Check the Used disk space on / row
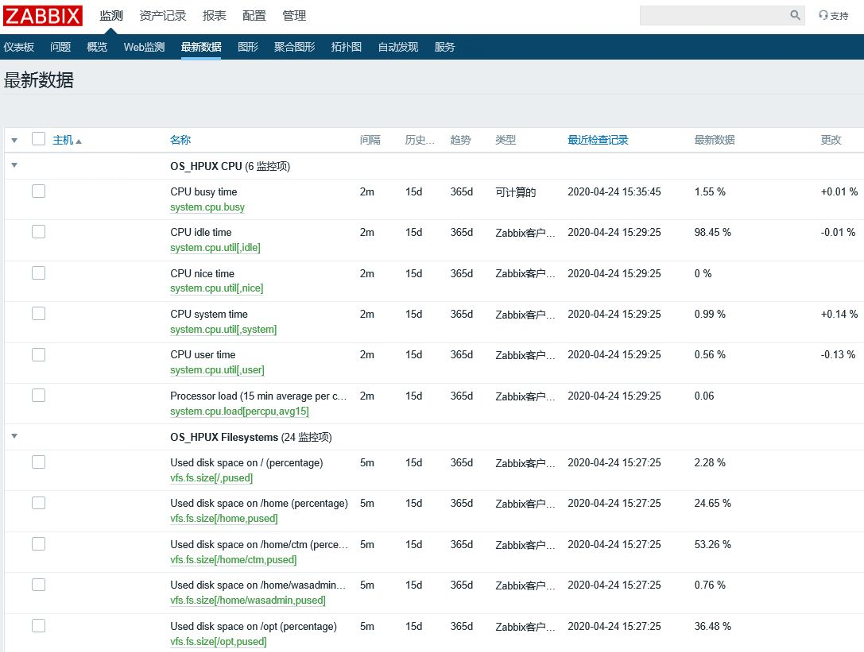Image resolution: width=864 pixels, height=652 pixels. (x=39, y=462)
